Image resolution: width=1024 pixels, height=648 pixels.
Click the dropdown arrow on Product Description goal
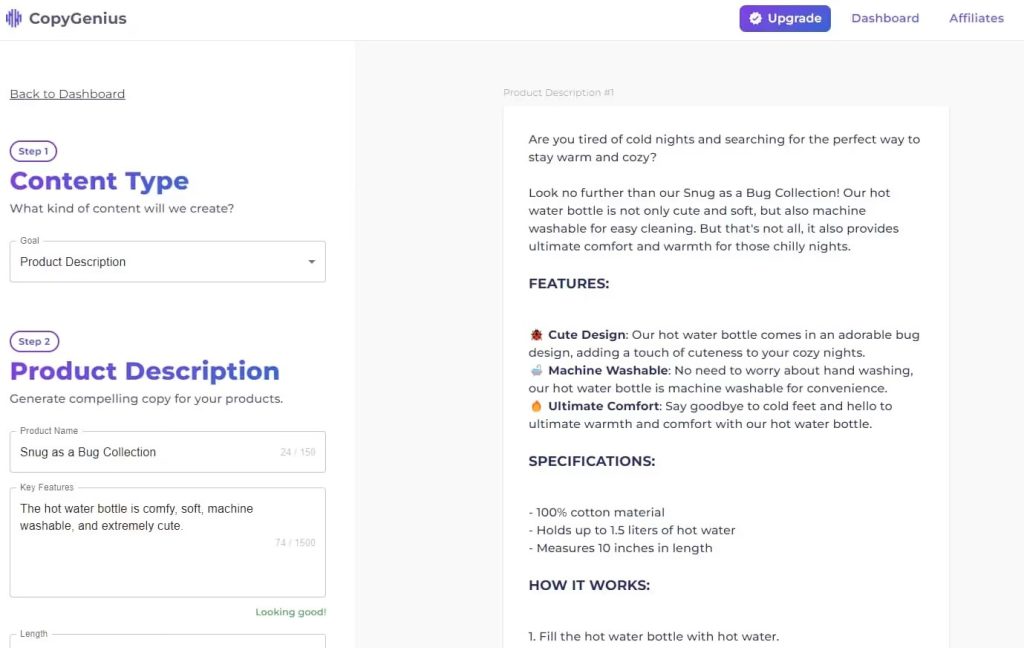pos(310,261)
